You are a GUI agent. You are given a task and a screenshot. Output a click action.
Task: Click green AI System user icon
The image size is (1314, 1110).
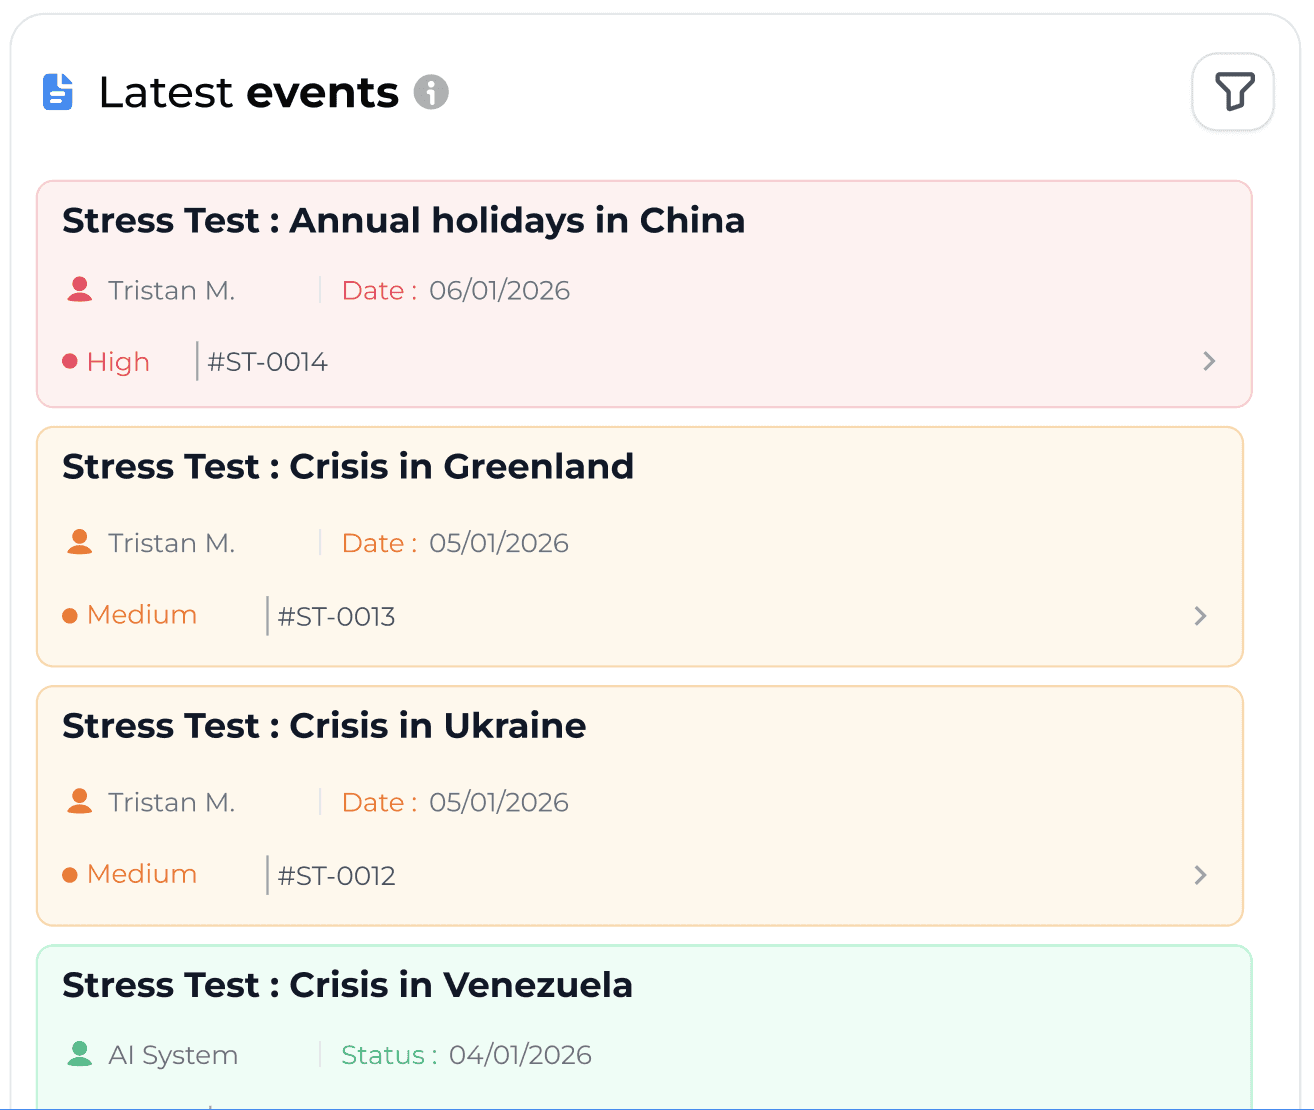[80, 1054]
